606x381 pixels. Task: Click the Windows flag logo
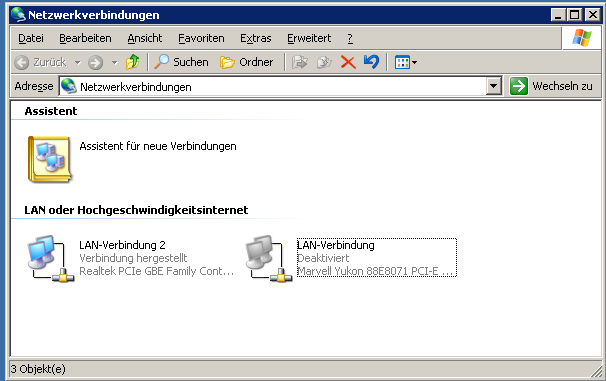pyautogui.click(x=582, y=38)
